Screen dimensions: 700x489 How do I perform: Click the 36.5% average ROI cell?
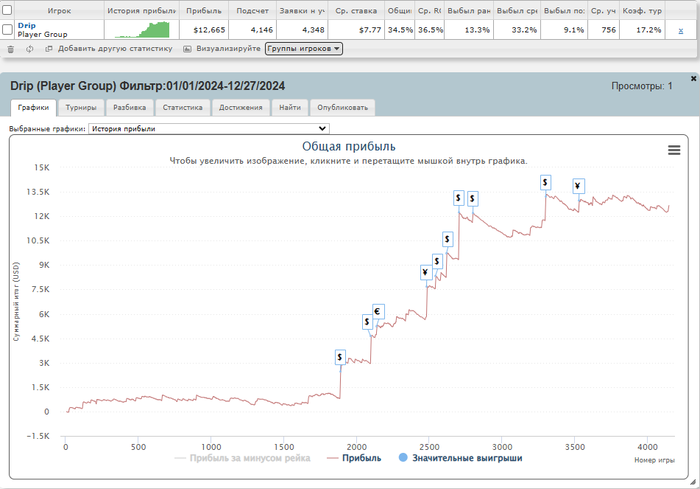tap(430, 30)
